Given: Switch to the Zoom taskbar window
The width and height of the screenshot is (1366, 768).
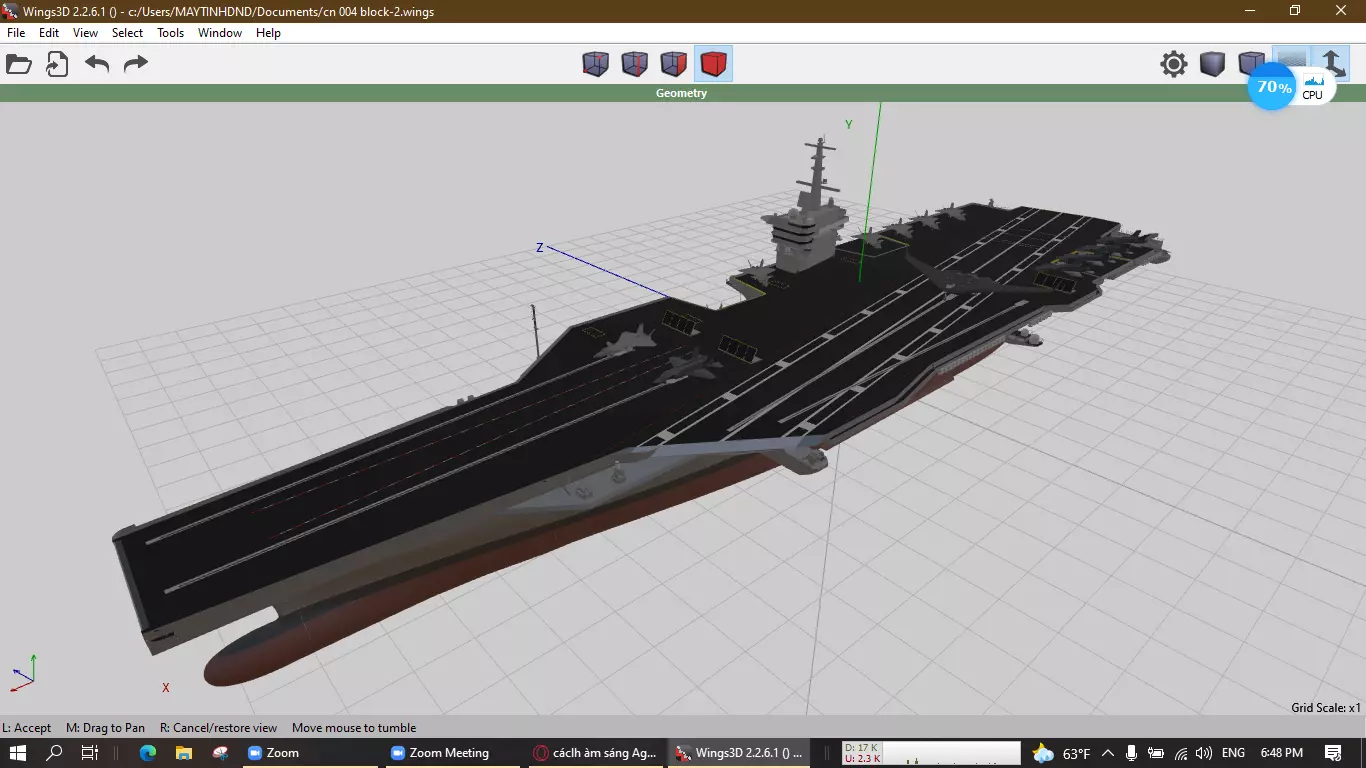Looking at the screenshot, I should (x=312, y=753).
